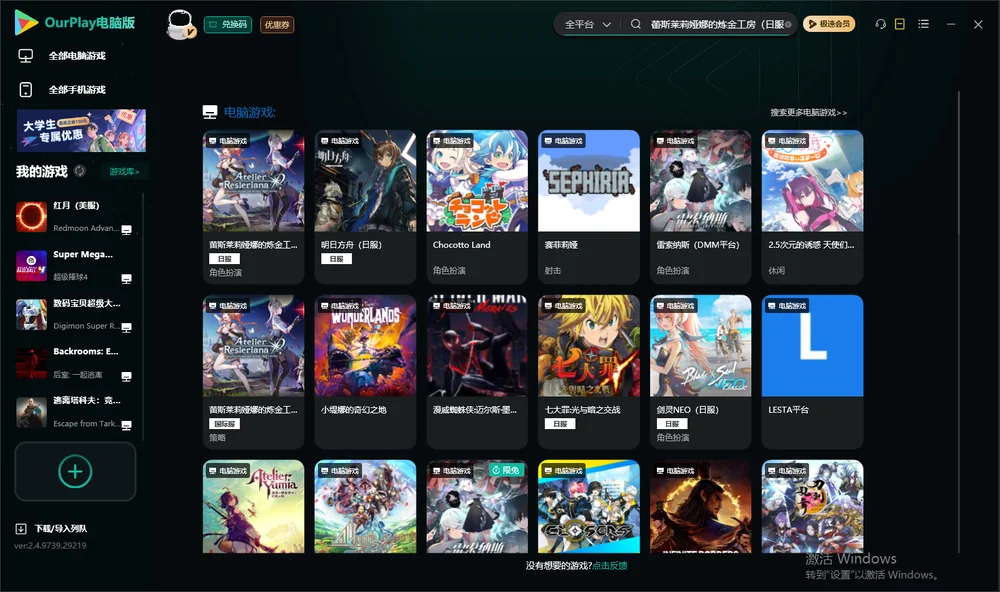Click version text ver:2.4.9739.29219

[x=50, y=546]
